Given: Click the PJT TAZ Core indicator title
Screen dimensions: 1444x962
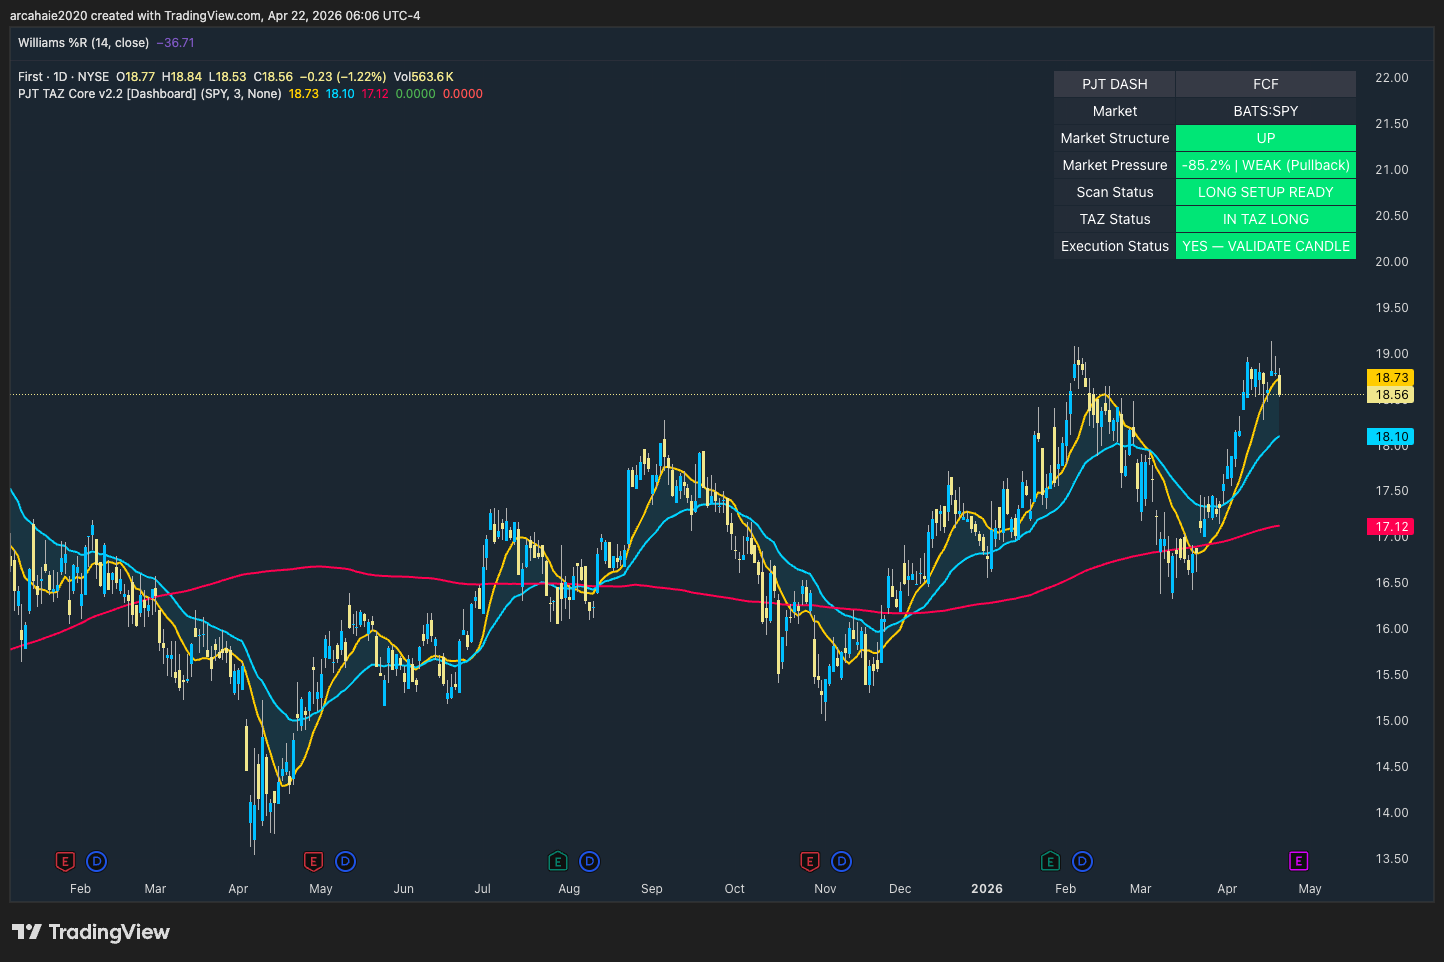Looking at the screenshot, I should click(149, 94).
